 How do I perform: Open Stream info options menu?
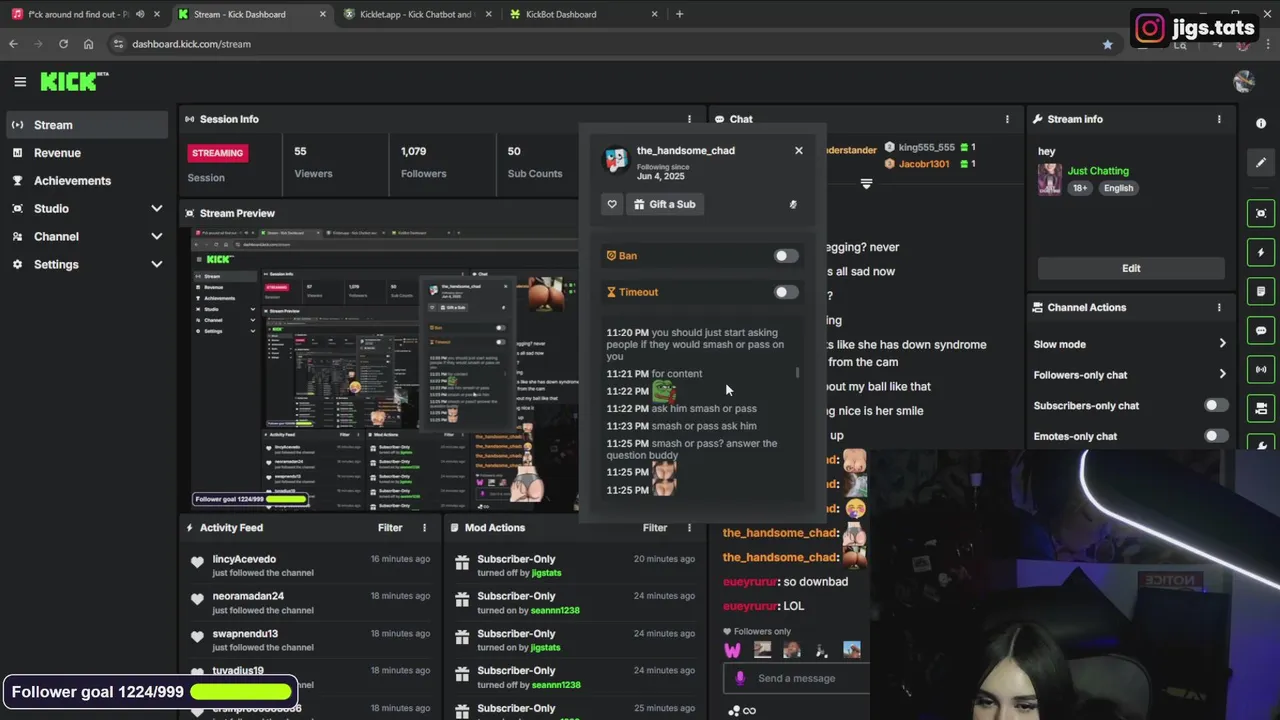pyautogui.click(x=1219, y=119)
